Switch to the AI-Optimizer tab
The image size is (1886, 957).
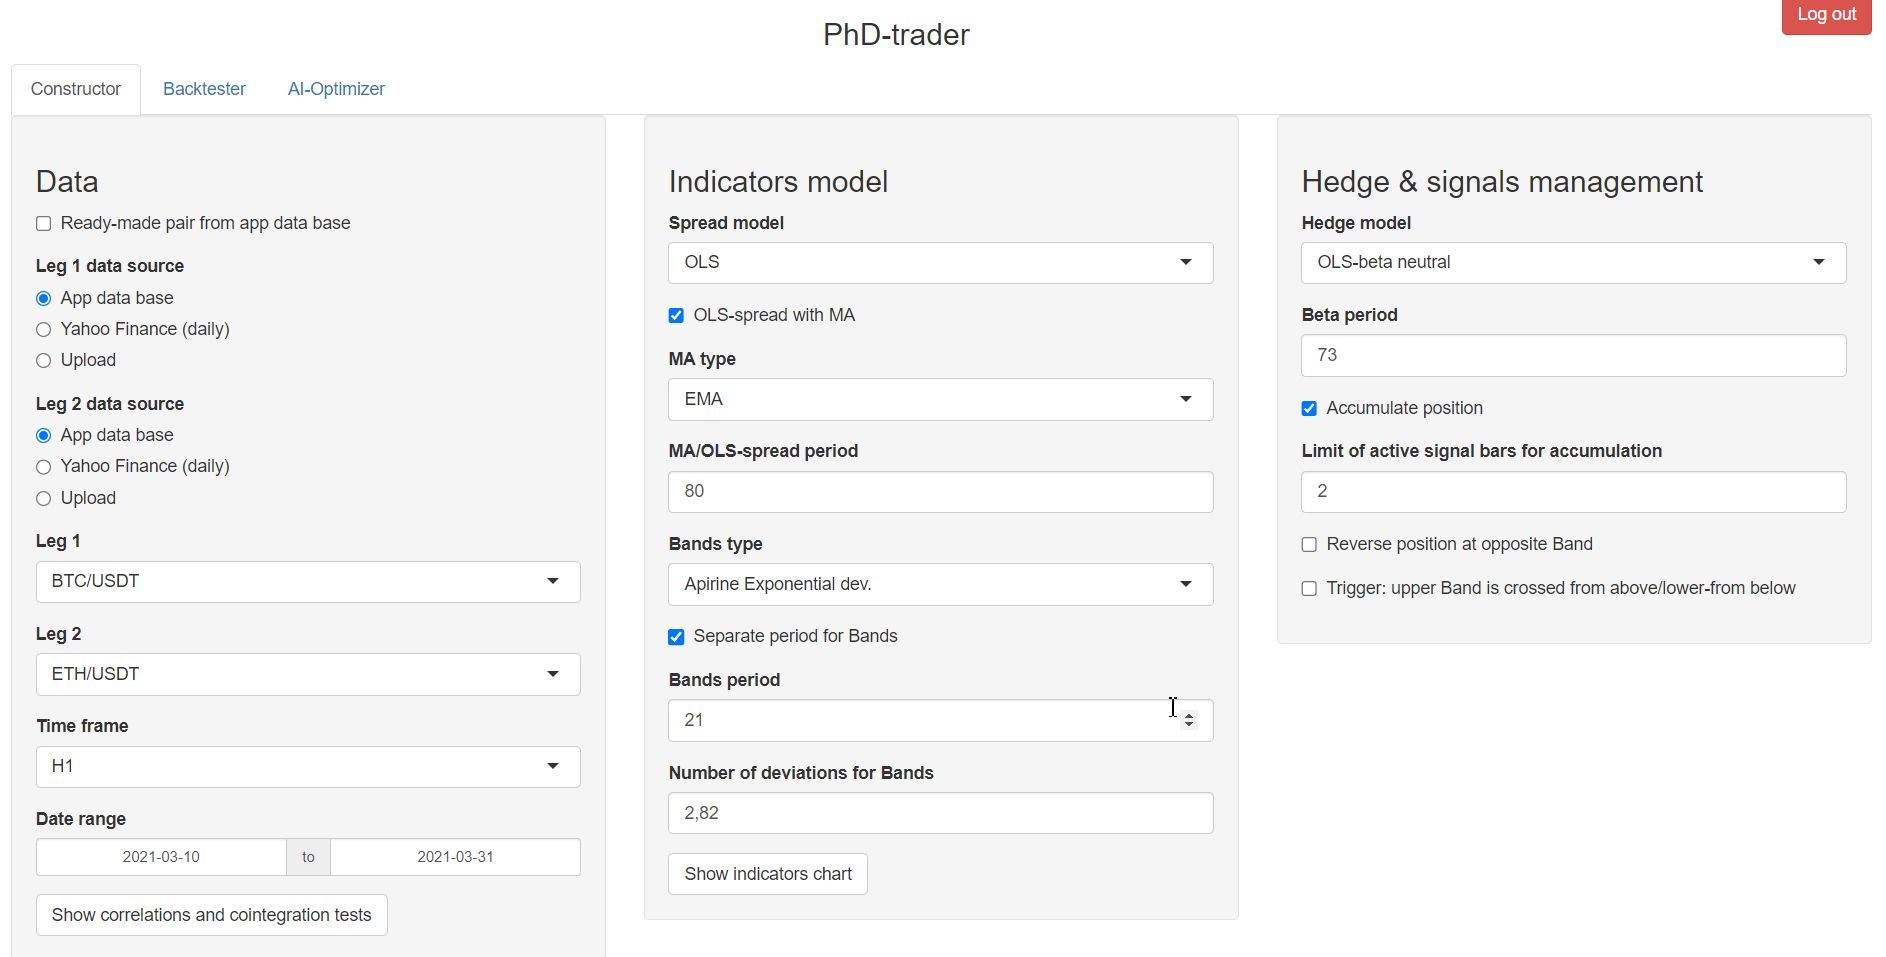[x=336, y=89]
